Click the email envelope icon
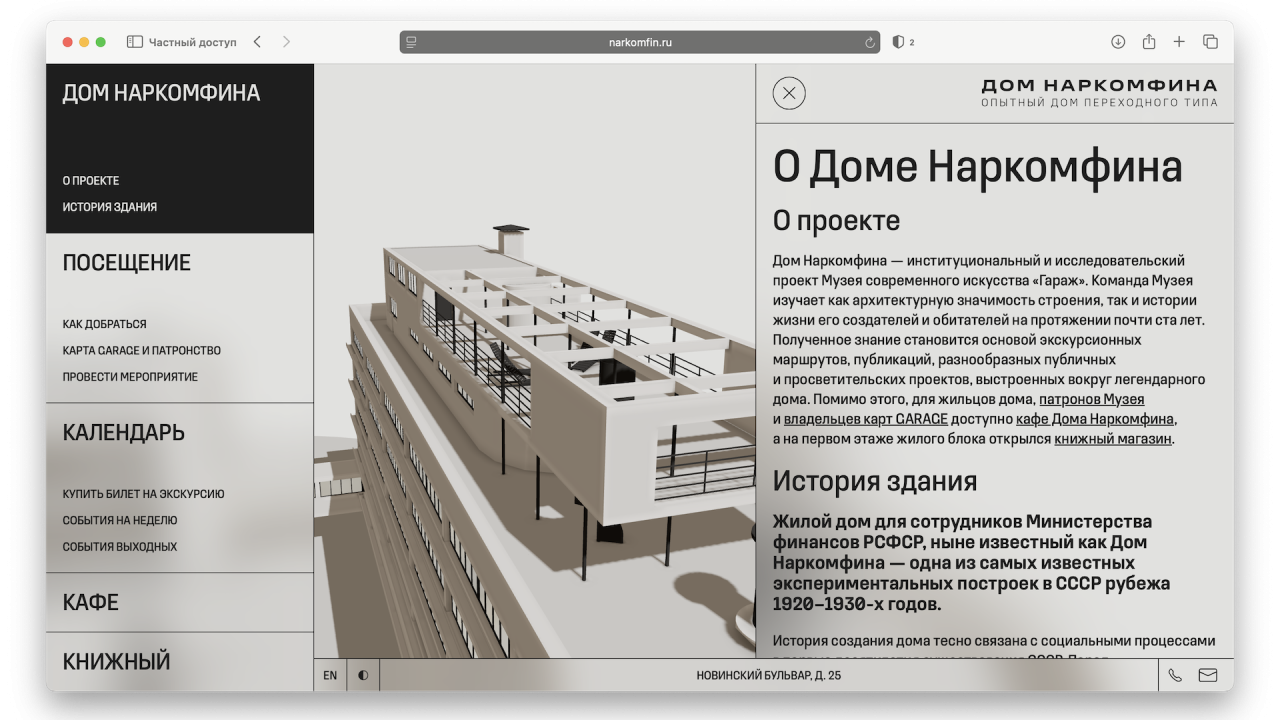This screenshot has height=720, width=1280. pos(1208,675)
